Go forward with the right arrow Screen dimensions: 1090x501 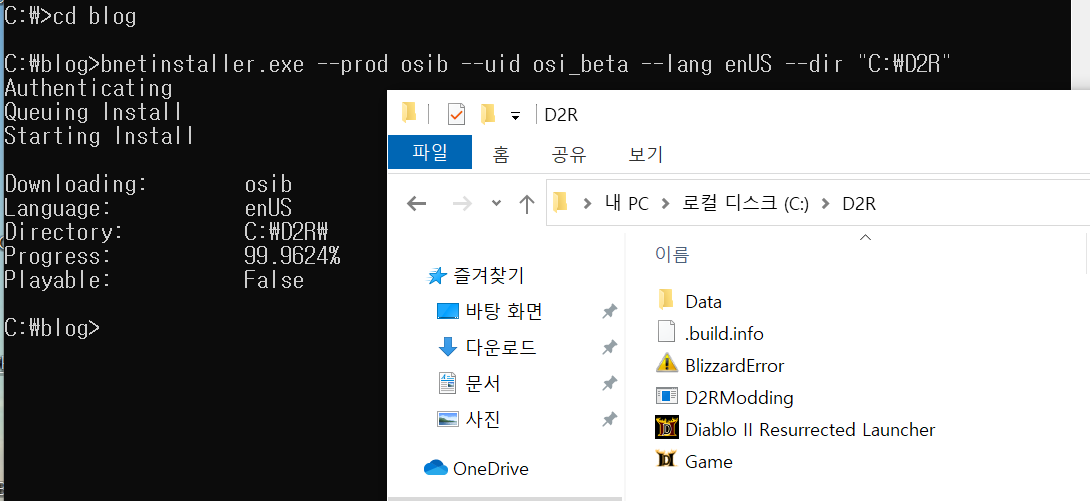[x=462, y=204]
